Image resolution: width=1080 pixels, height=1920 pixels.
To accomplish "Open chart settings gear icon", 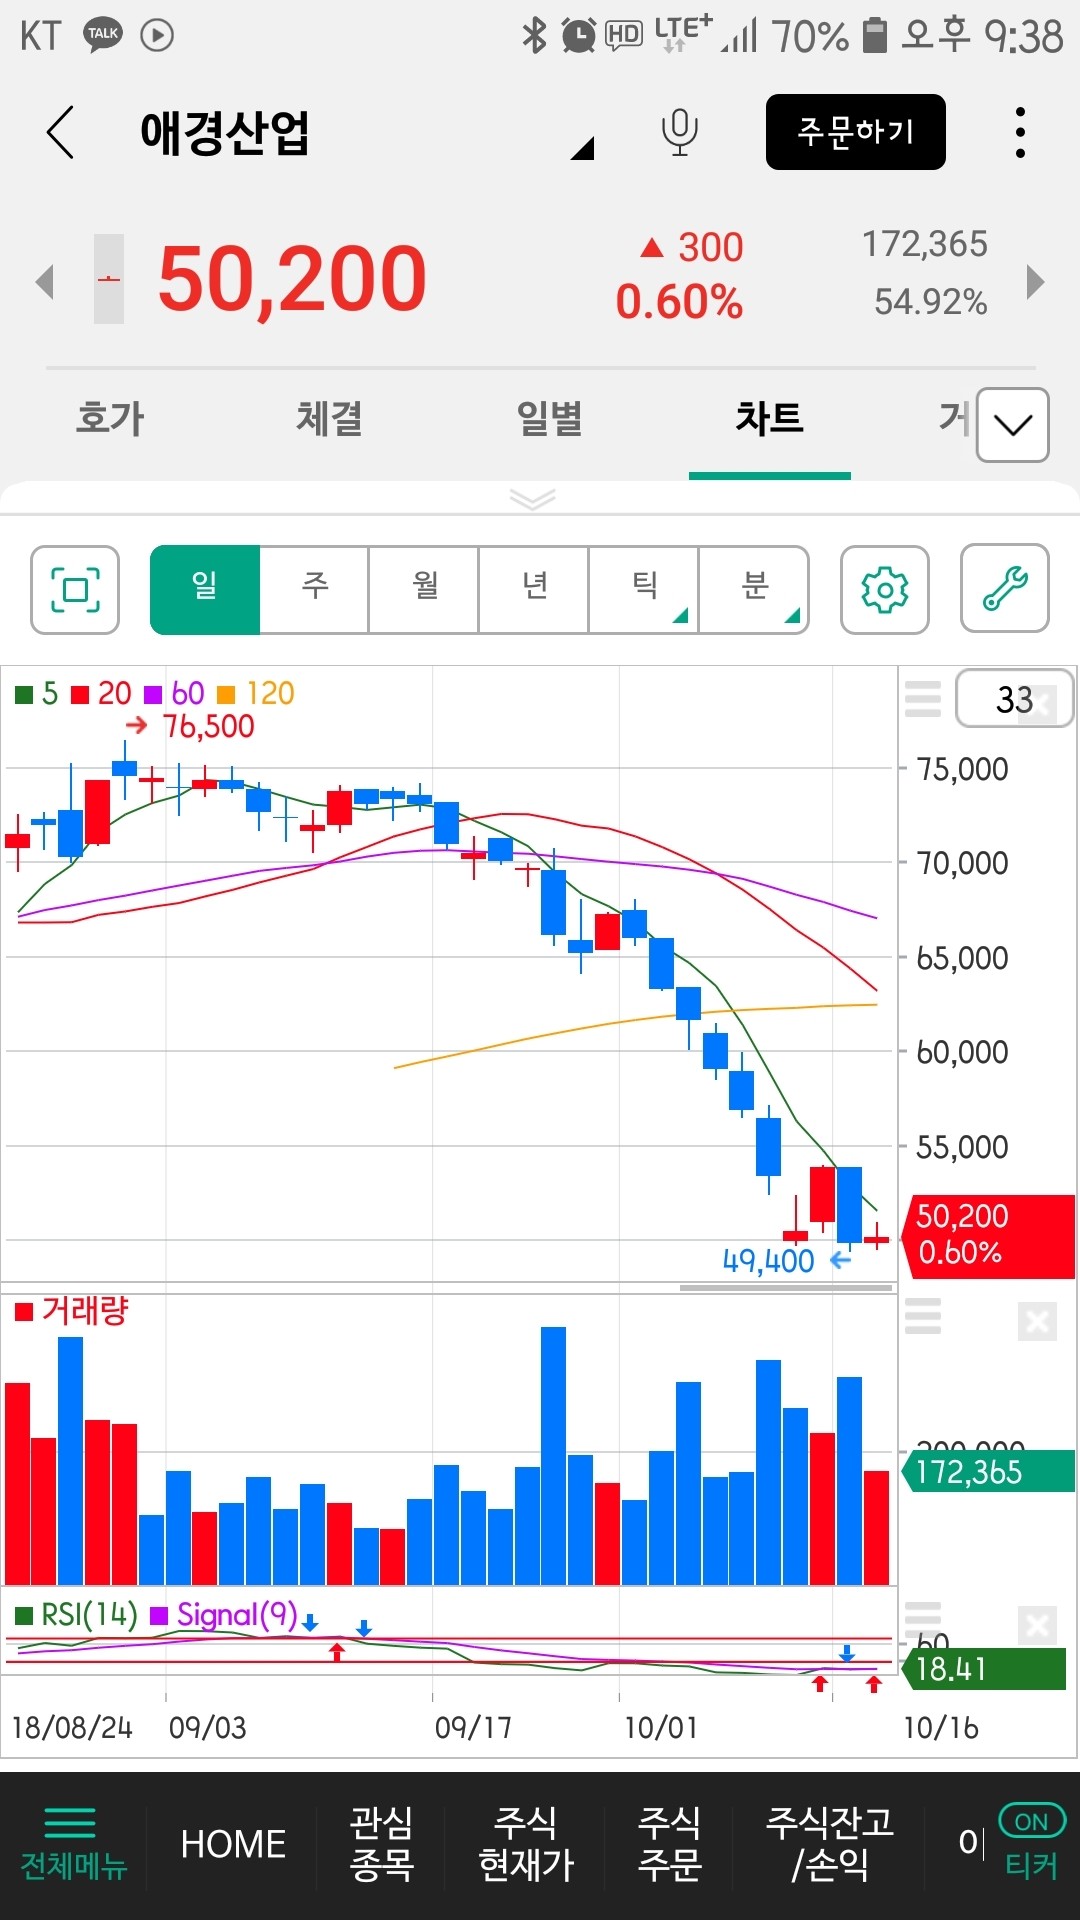I will pyautogui.click(x=884, y=590).
